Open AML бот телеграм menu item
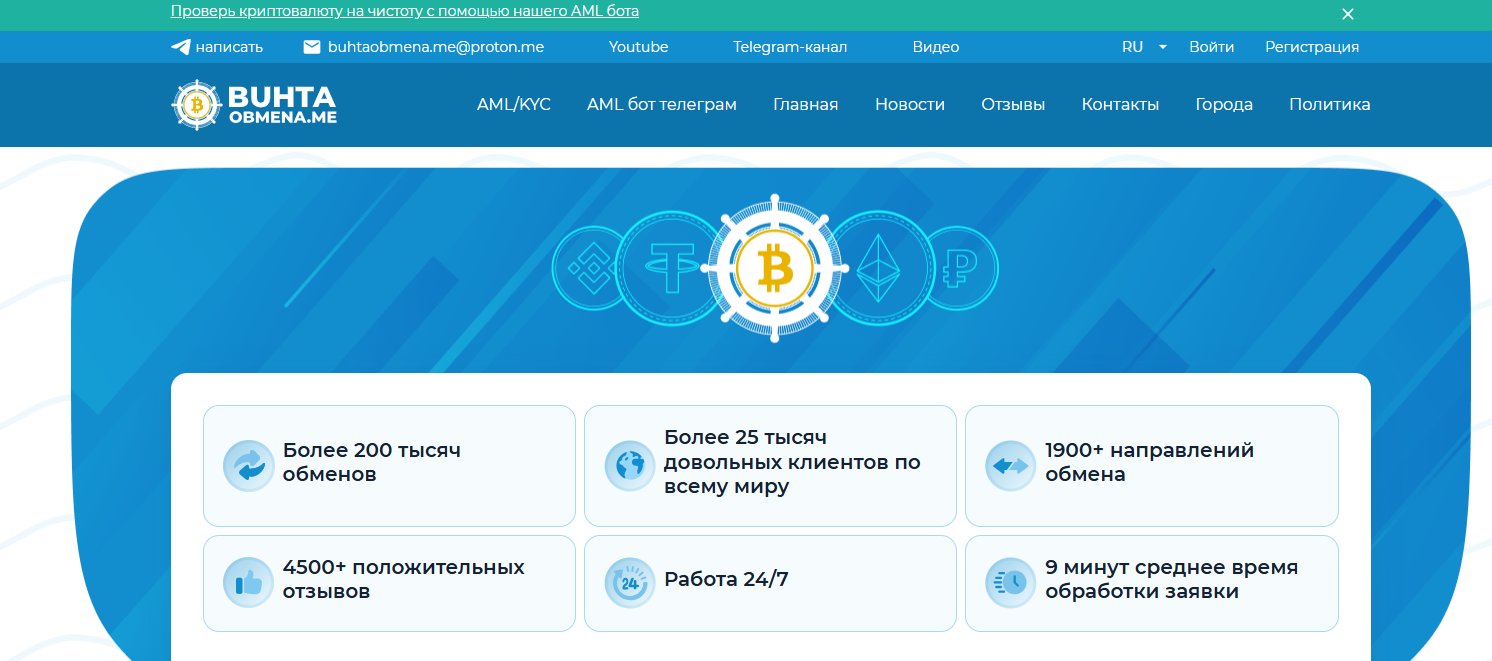Viewport: 1492px width, 661px height. pos(662,104)
